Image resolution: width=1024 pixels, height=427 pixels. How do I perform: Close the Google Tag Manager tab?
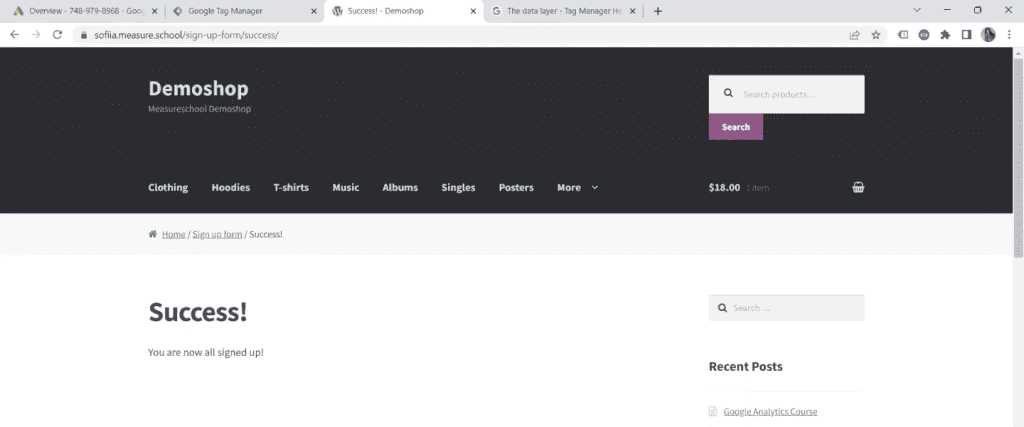coord(313,11)
